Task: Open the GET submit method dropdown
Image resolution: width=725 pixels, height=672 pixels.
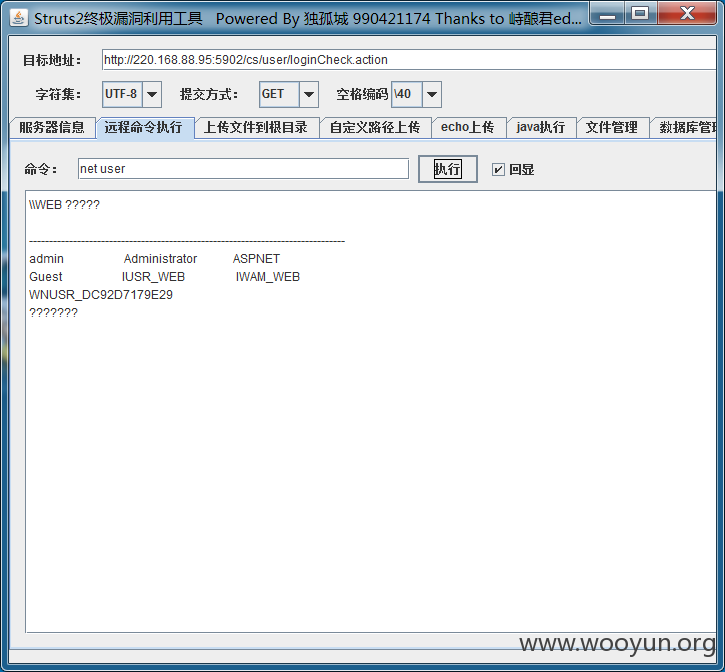Action: (x=309, y=94)
